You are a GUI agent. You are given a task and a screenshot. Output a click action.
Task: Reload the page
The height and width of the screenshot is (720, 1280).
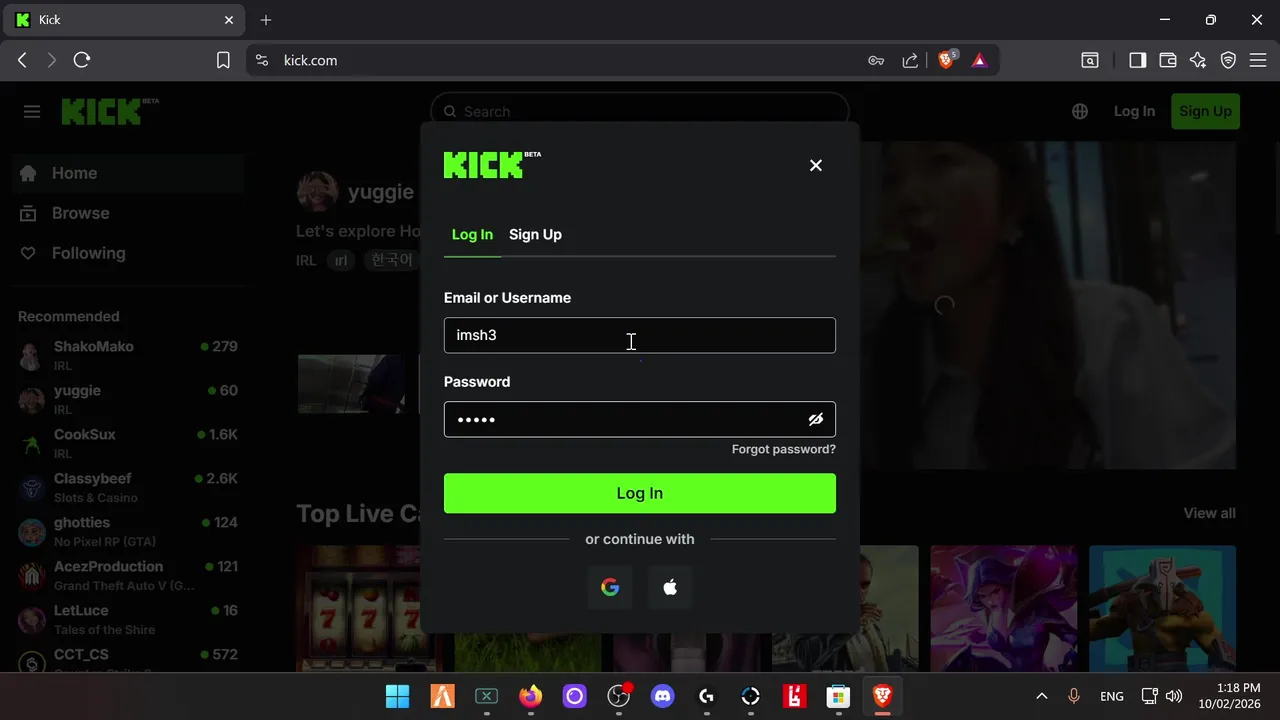(x=82, y=60)
